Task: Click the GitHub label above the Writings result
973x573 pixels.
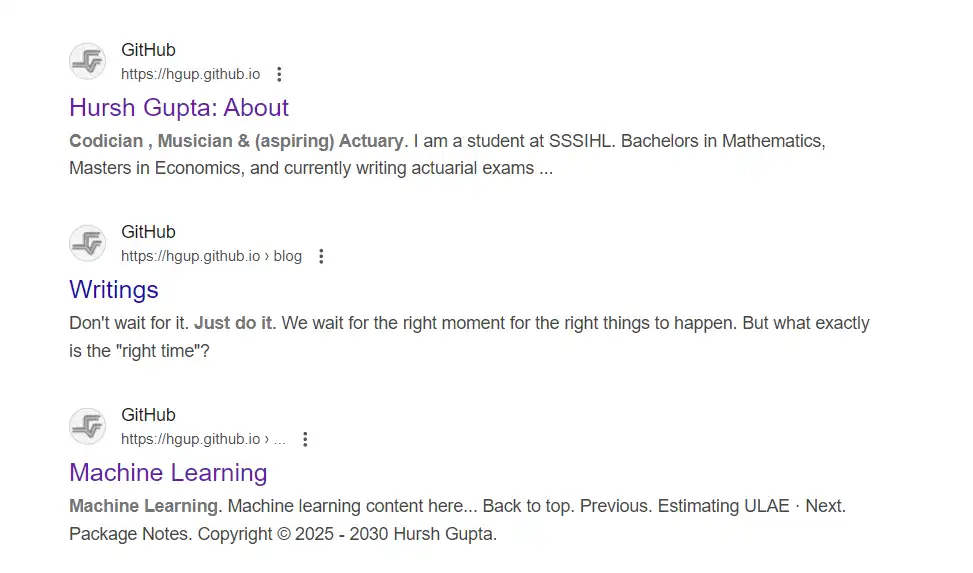Action: coord(148,232)
